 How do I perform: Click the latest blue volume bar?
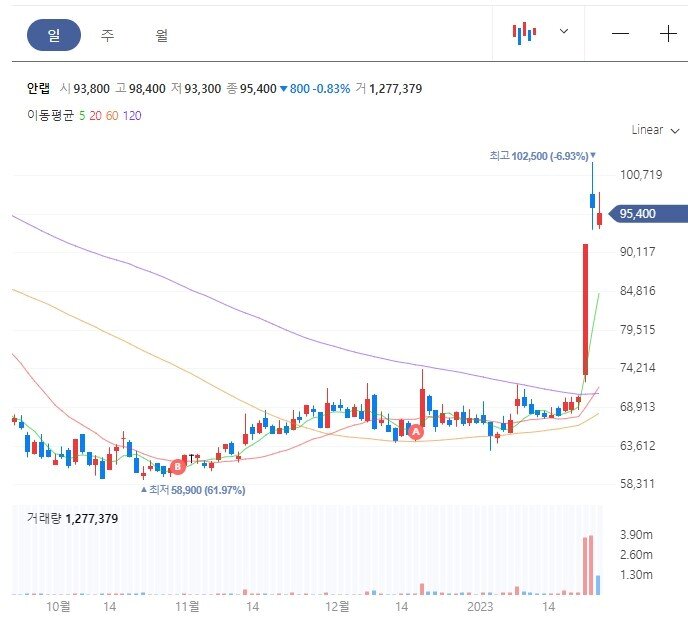coord(598,584)
